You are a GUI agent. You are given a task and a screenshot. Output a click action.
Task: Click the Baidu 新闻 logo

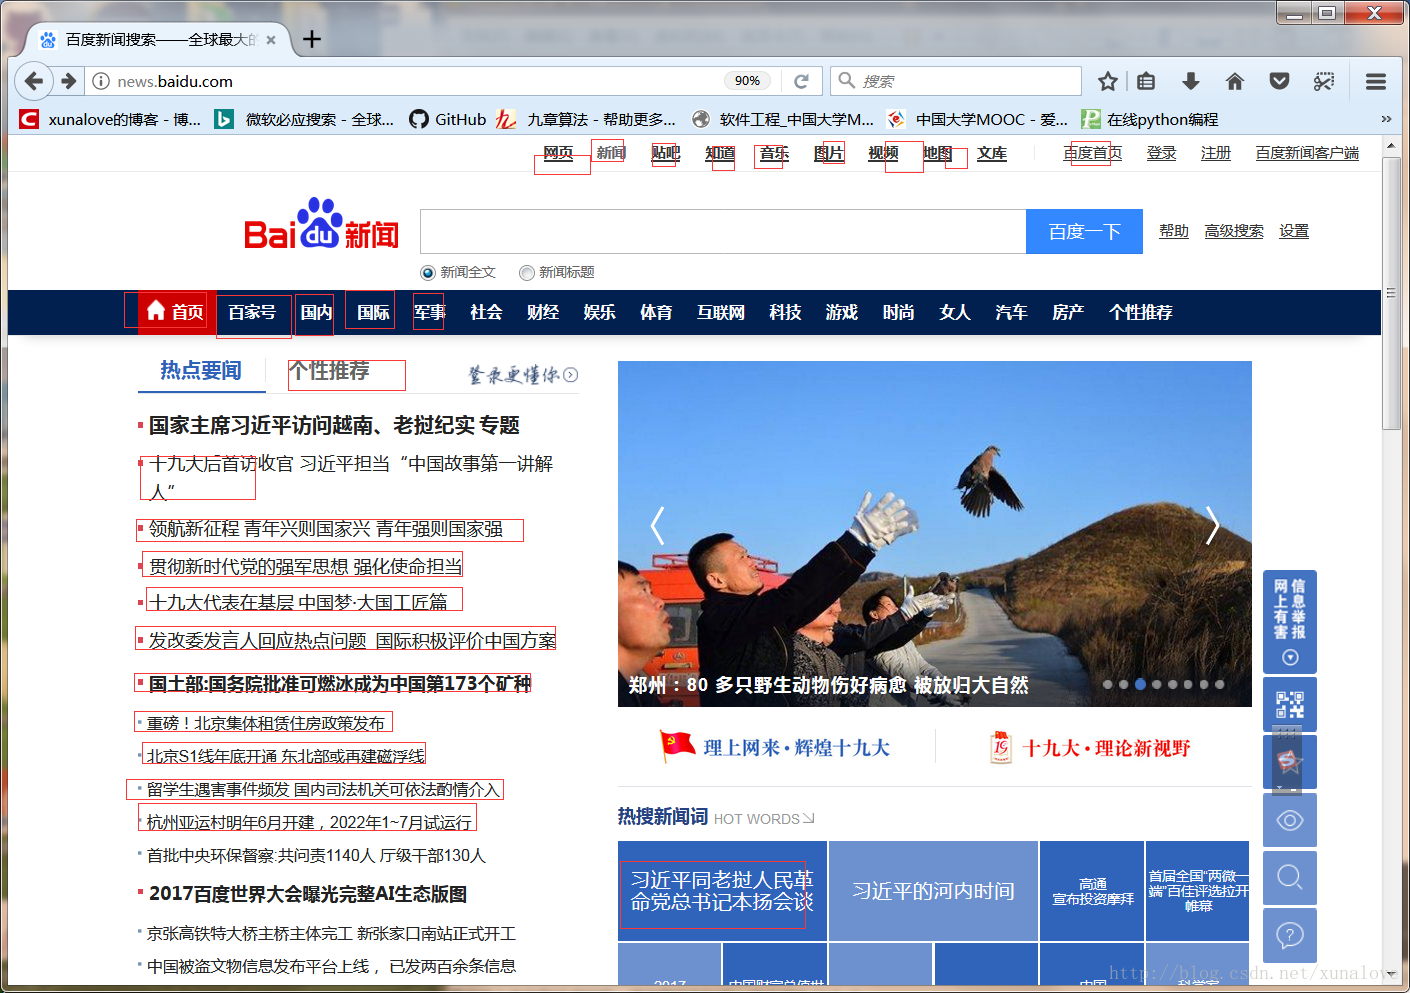coord(321,224)
